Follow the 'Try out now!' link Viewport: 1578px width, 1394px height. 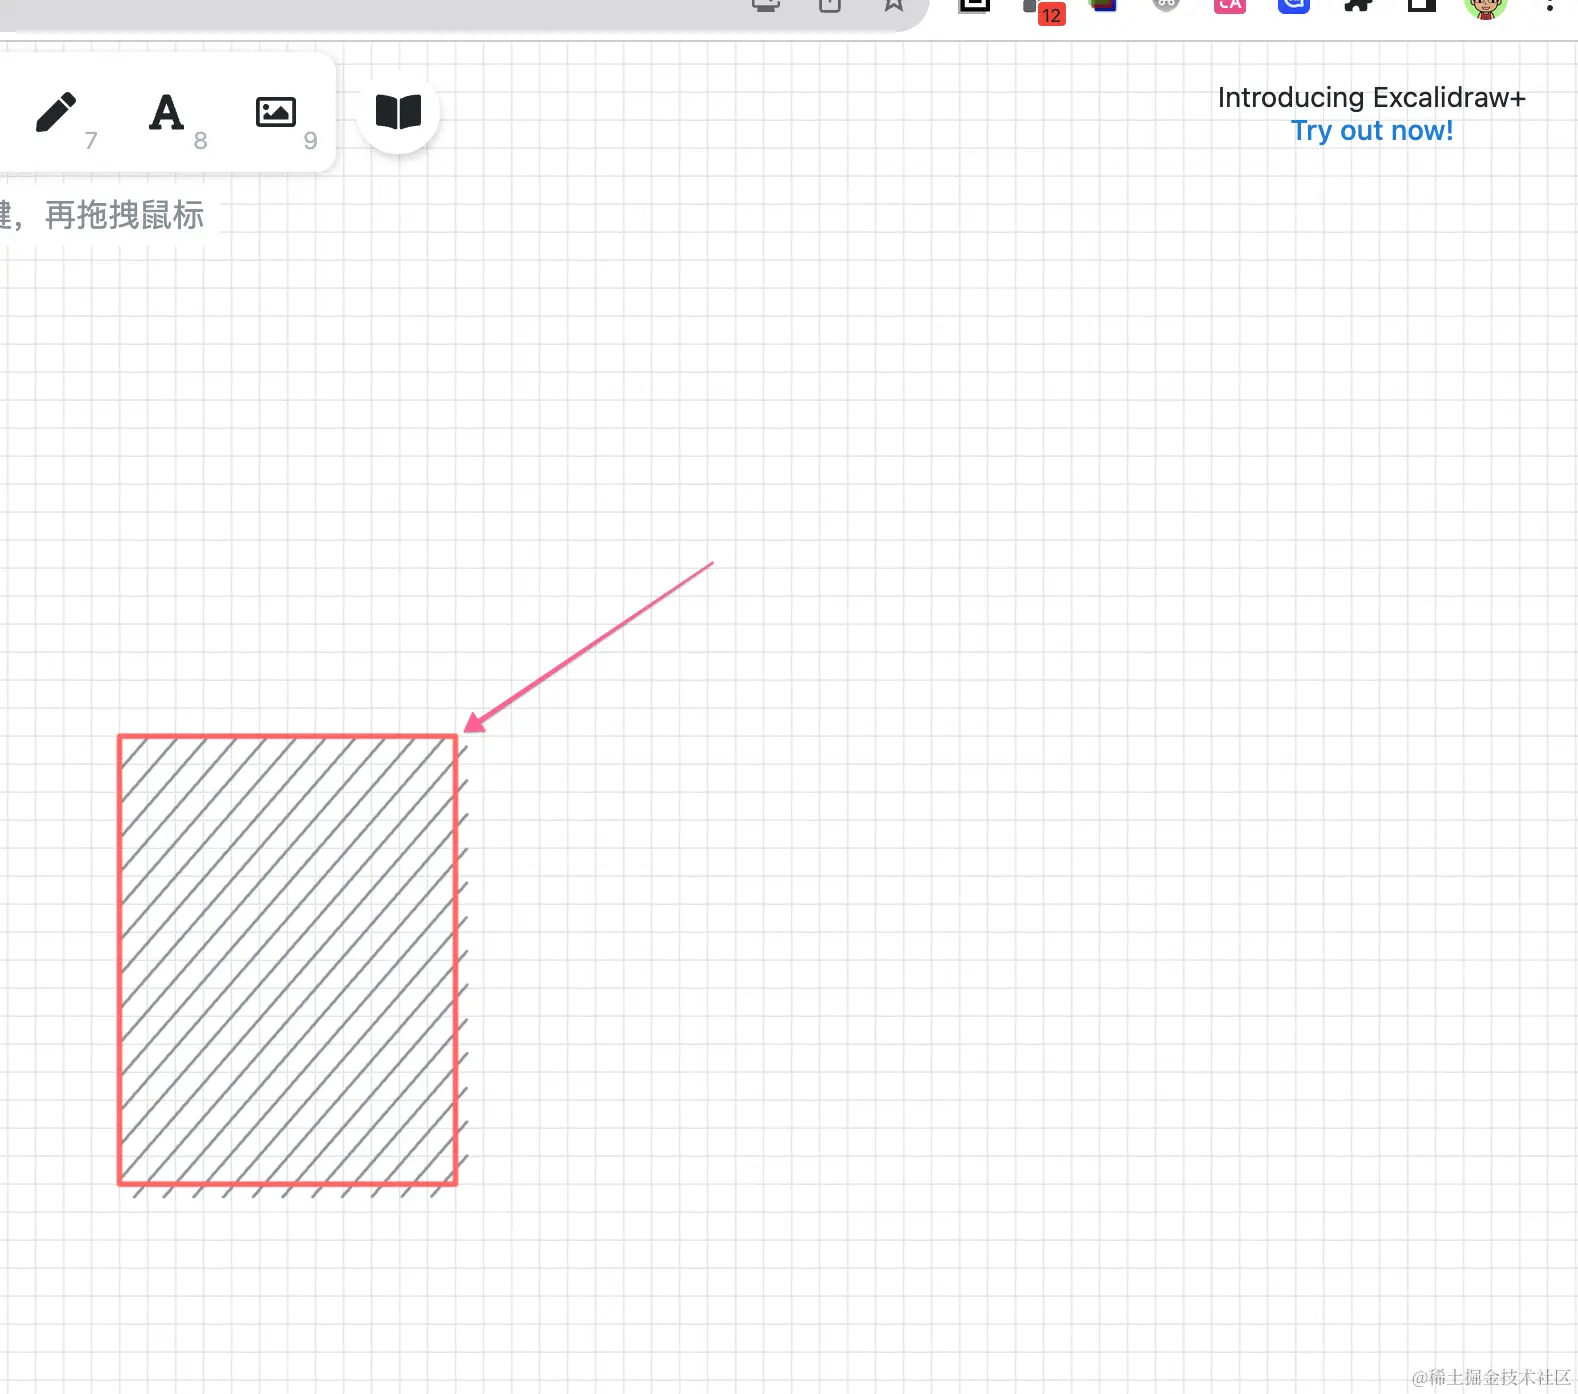[1371, 131]
